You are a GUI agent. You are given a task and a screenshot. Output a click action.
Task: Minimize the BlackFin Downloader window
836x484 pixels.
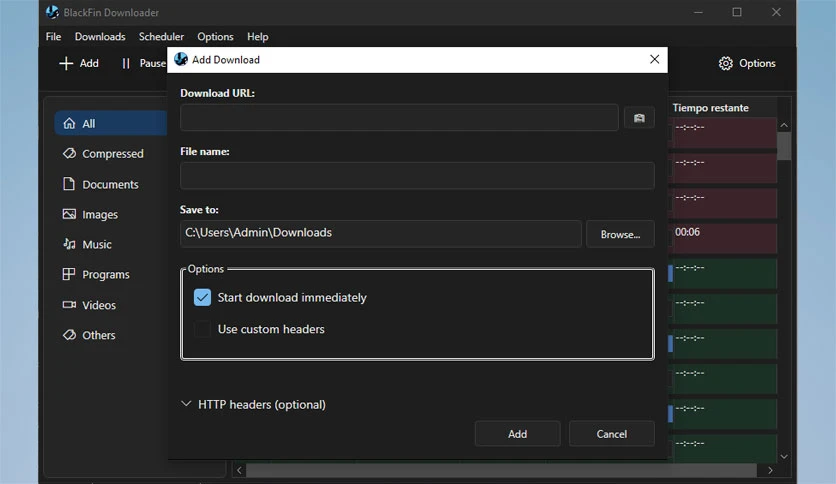(698, 12)
